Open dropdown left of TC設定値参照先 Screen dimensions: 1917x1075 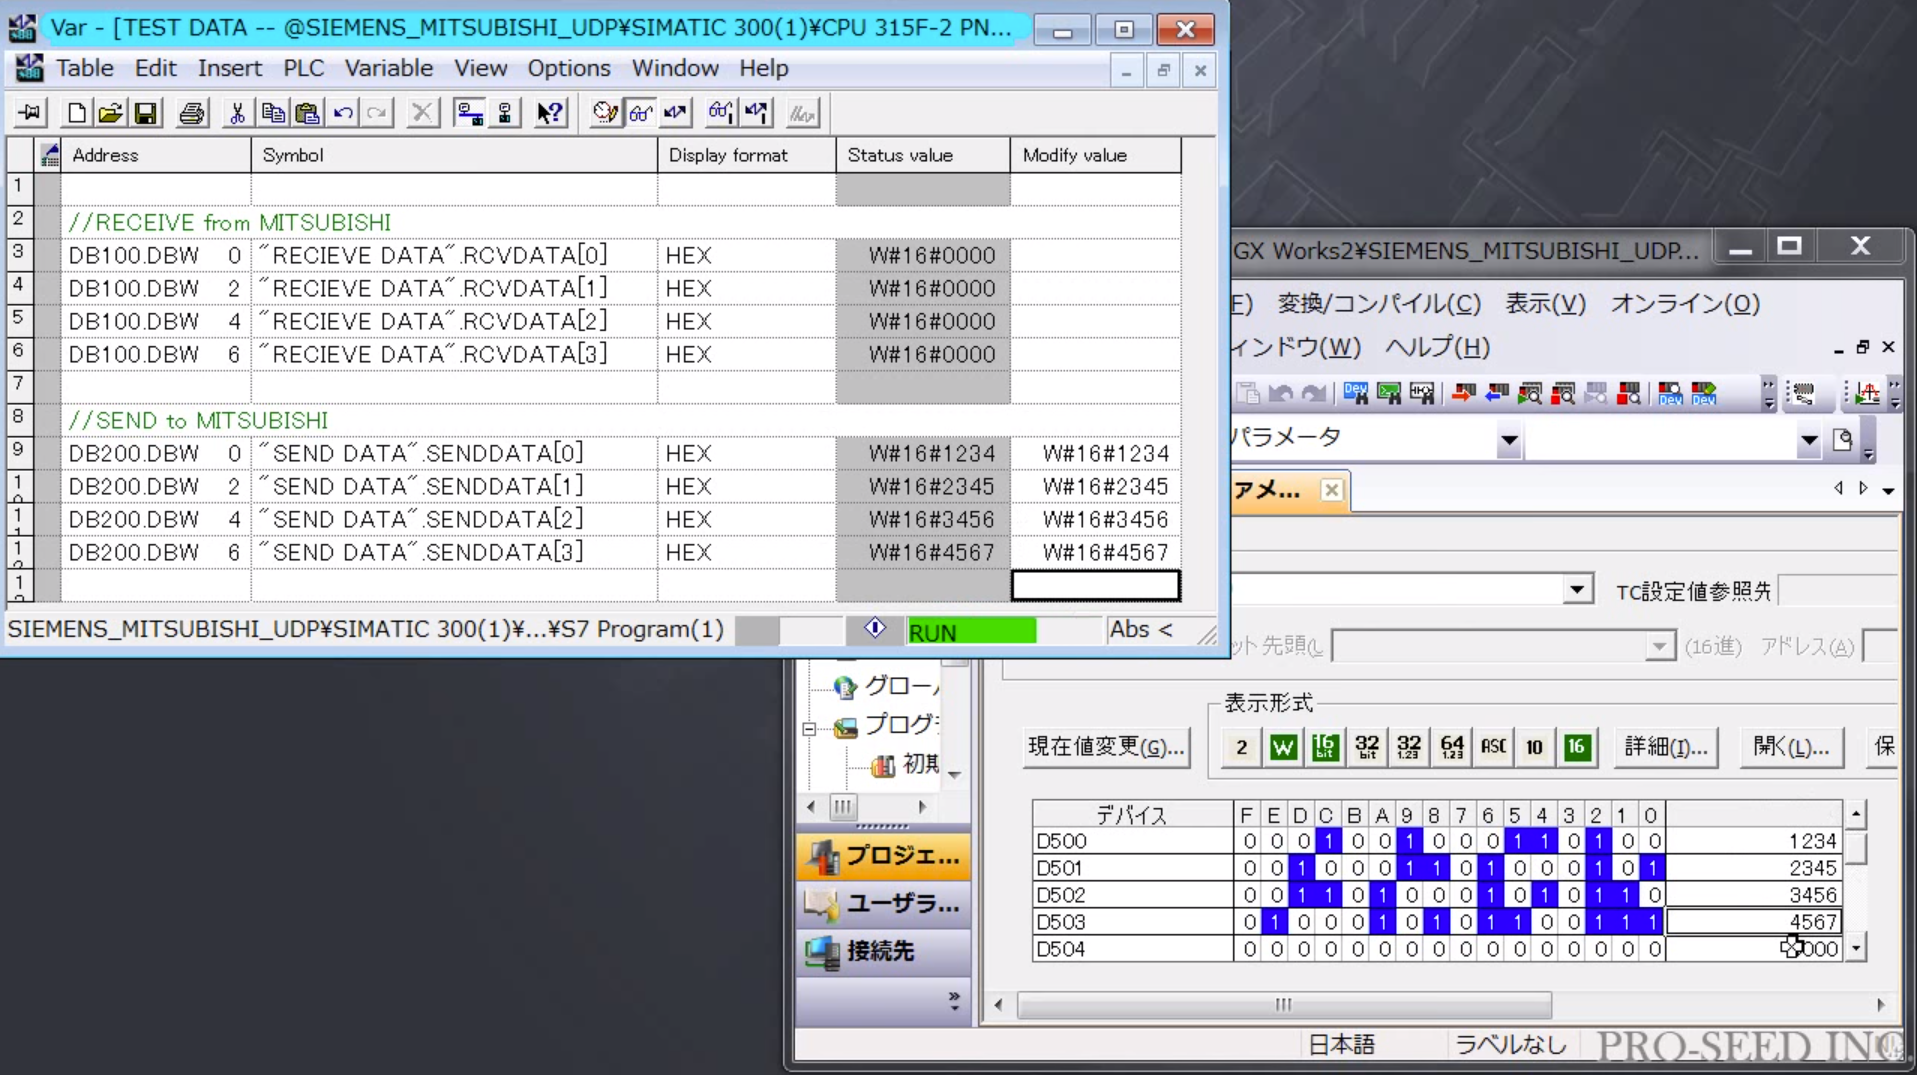coord(1577,590)
